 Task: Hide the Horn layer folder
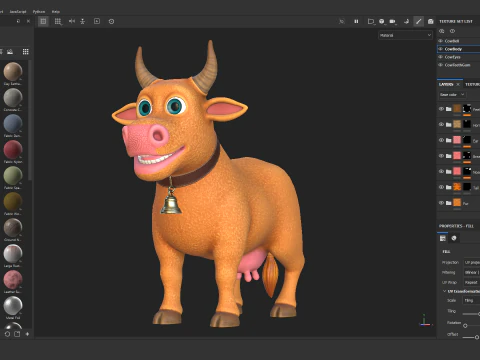tap(441, 124)
